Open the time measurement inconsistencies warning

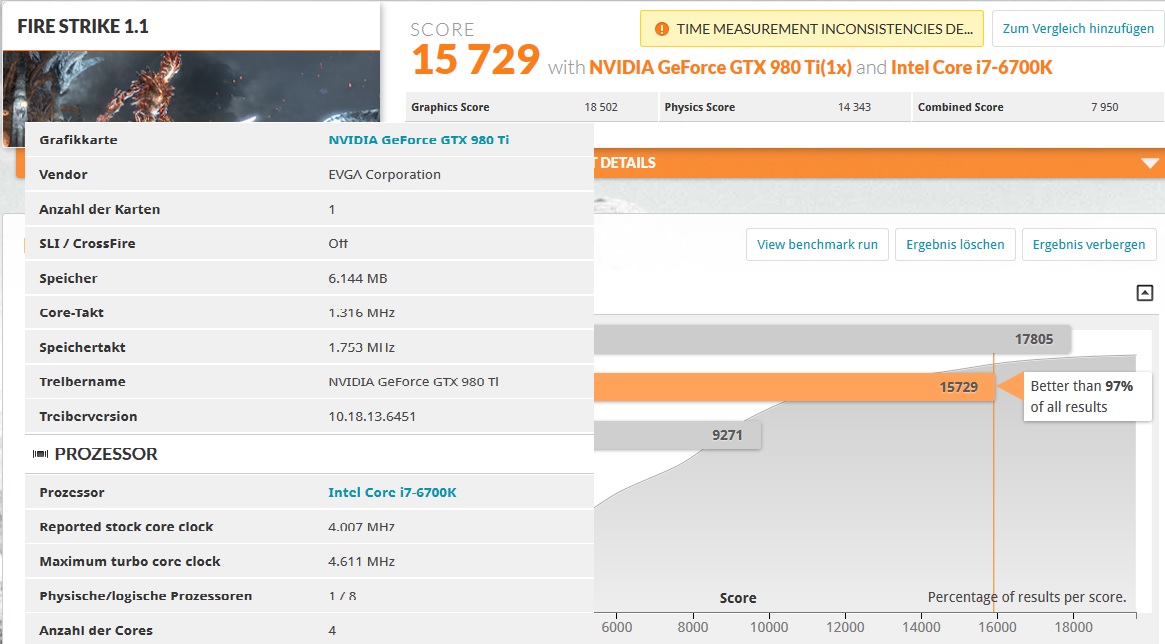(811, 29)
